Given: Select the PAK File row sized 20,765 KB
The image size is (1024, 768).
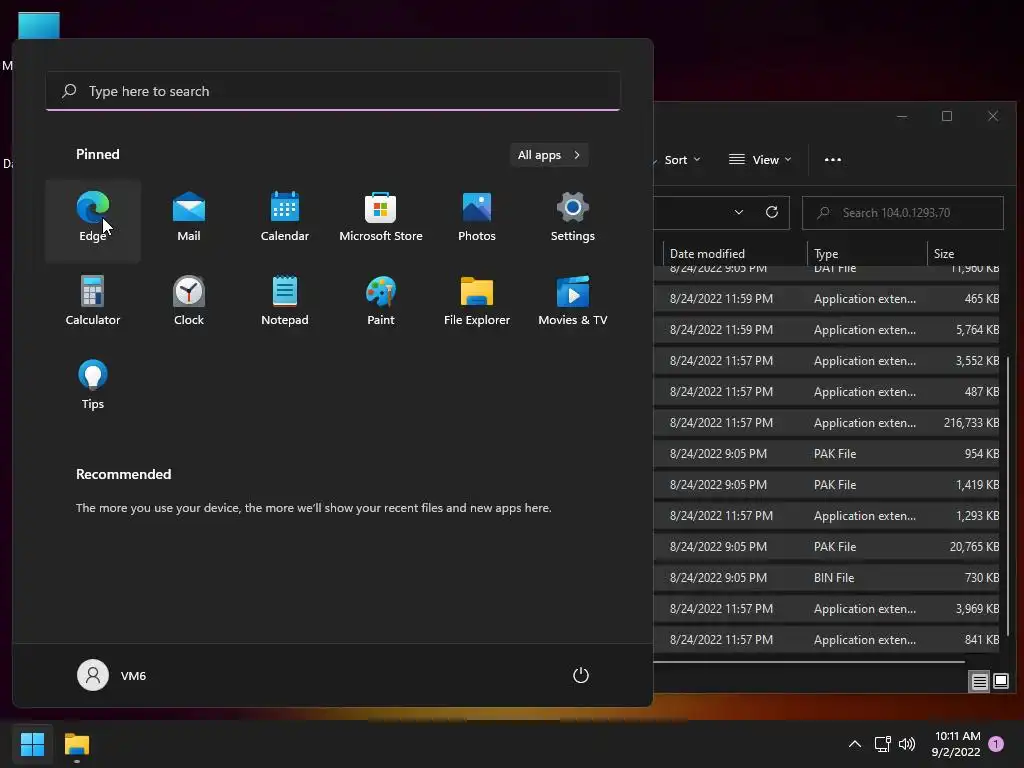Looking at the screenshot, I should click(x=827, y=547).
